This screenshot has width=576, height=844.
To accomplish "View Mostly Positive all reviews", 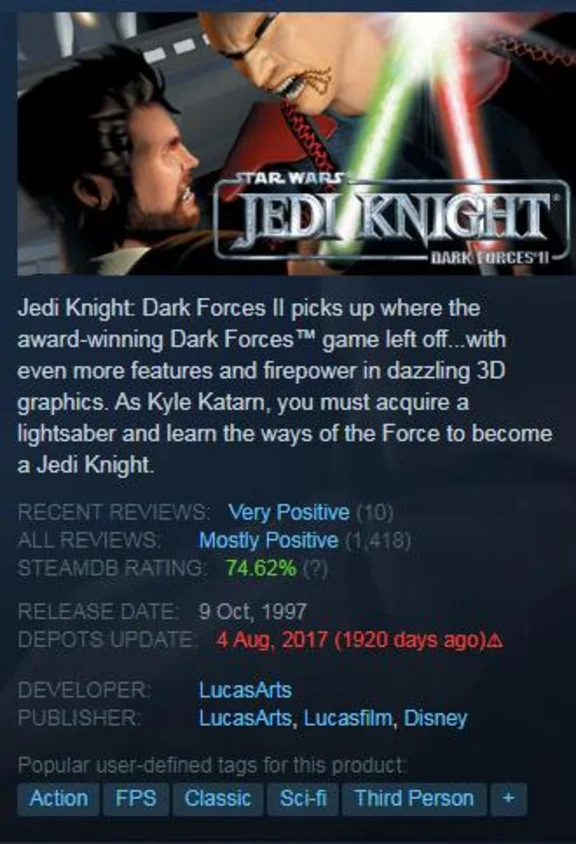I will pyautogui.click(x=269, y=540).
